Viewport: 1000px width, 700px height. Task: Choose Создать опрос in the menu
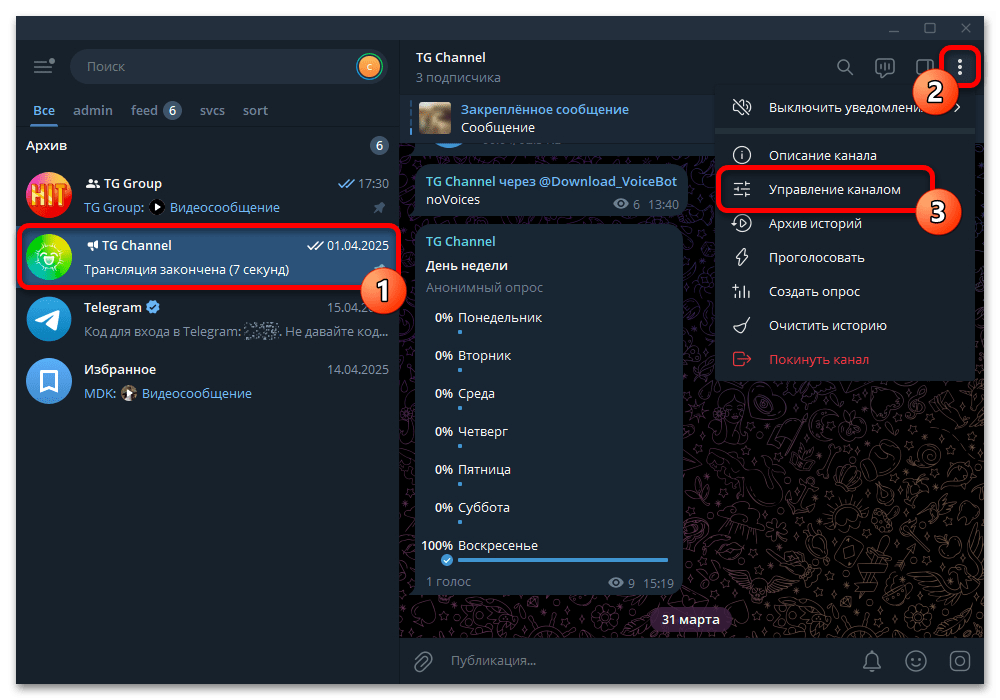[x=845, y=291]
